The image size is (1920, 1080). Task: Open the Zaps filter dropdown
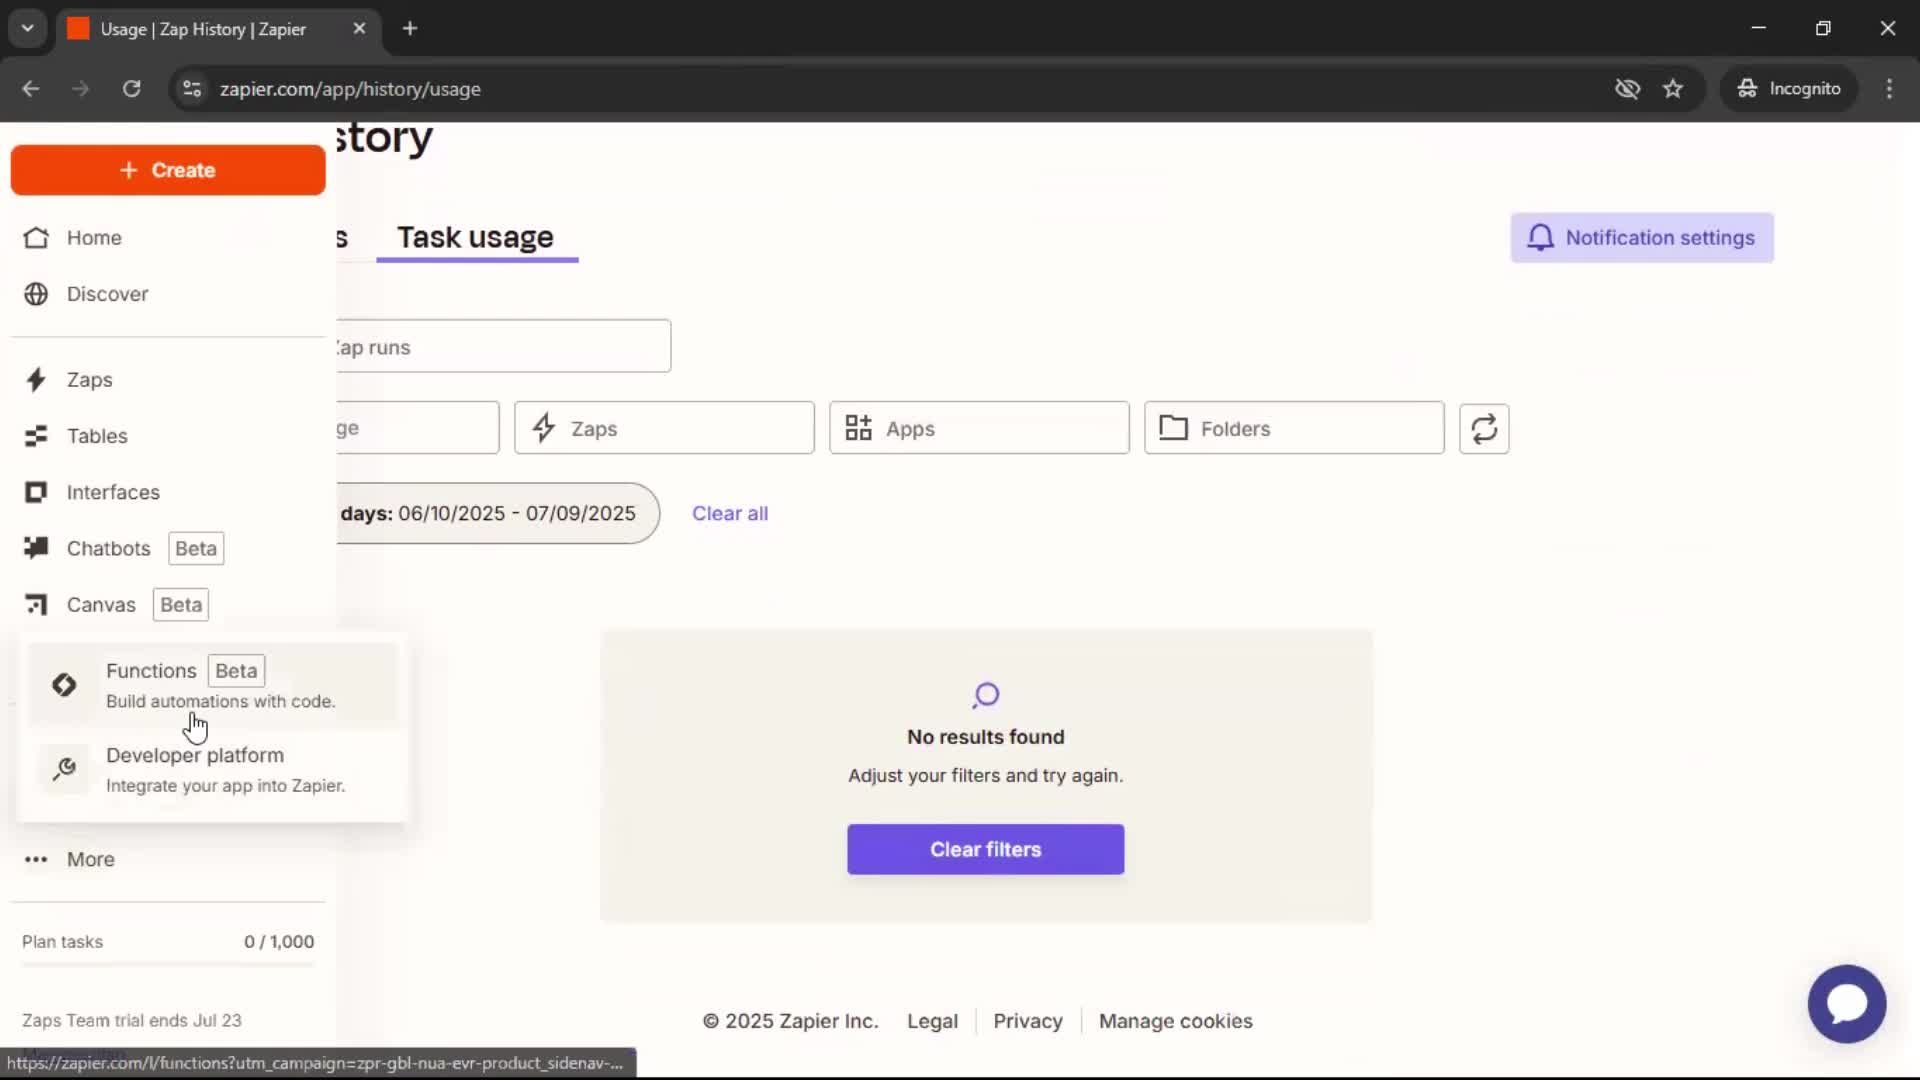pos(664,429)
